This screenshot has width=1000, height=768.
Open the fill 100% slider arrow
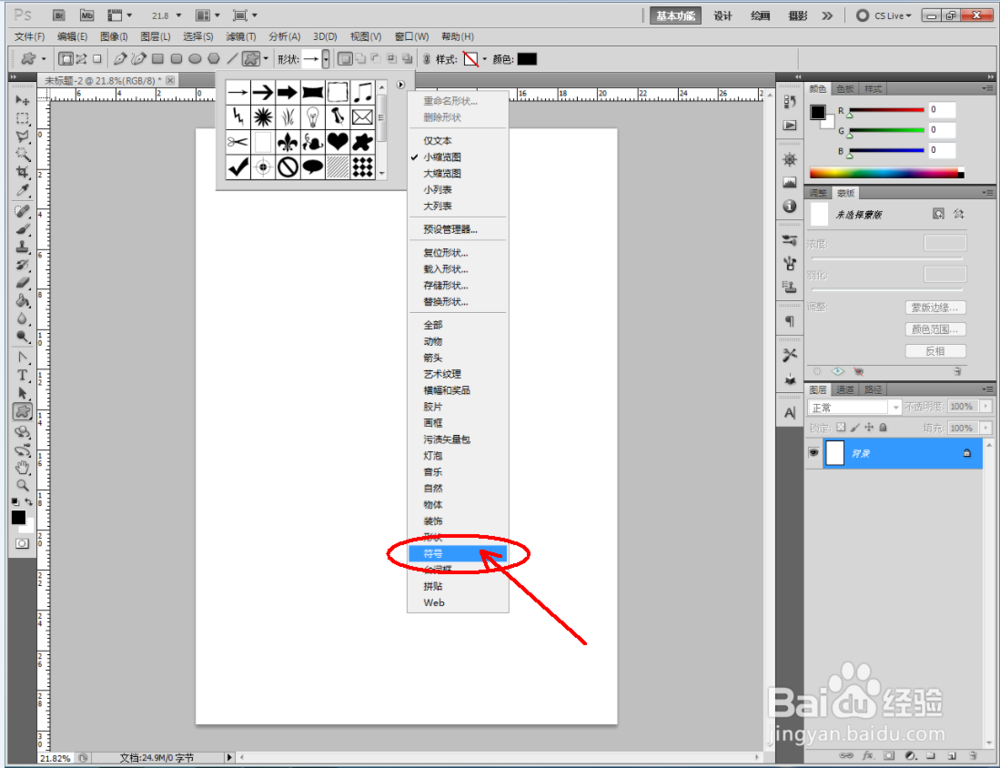986,428
